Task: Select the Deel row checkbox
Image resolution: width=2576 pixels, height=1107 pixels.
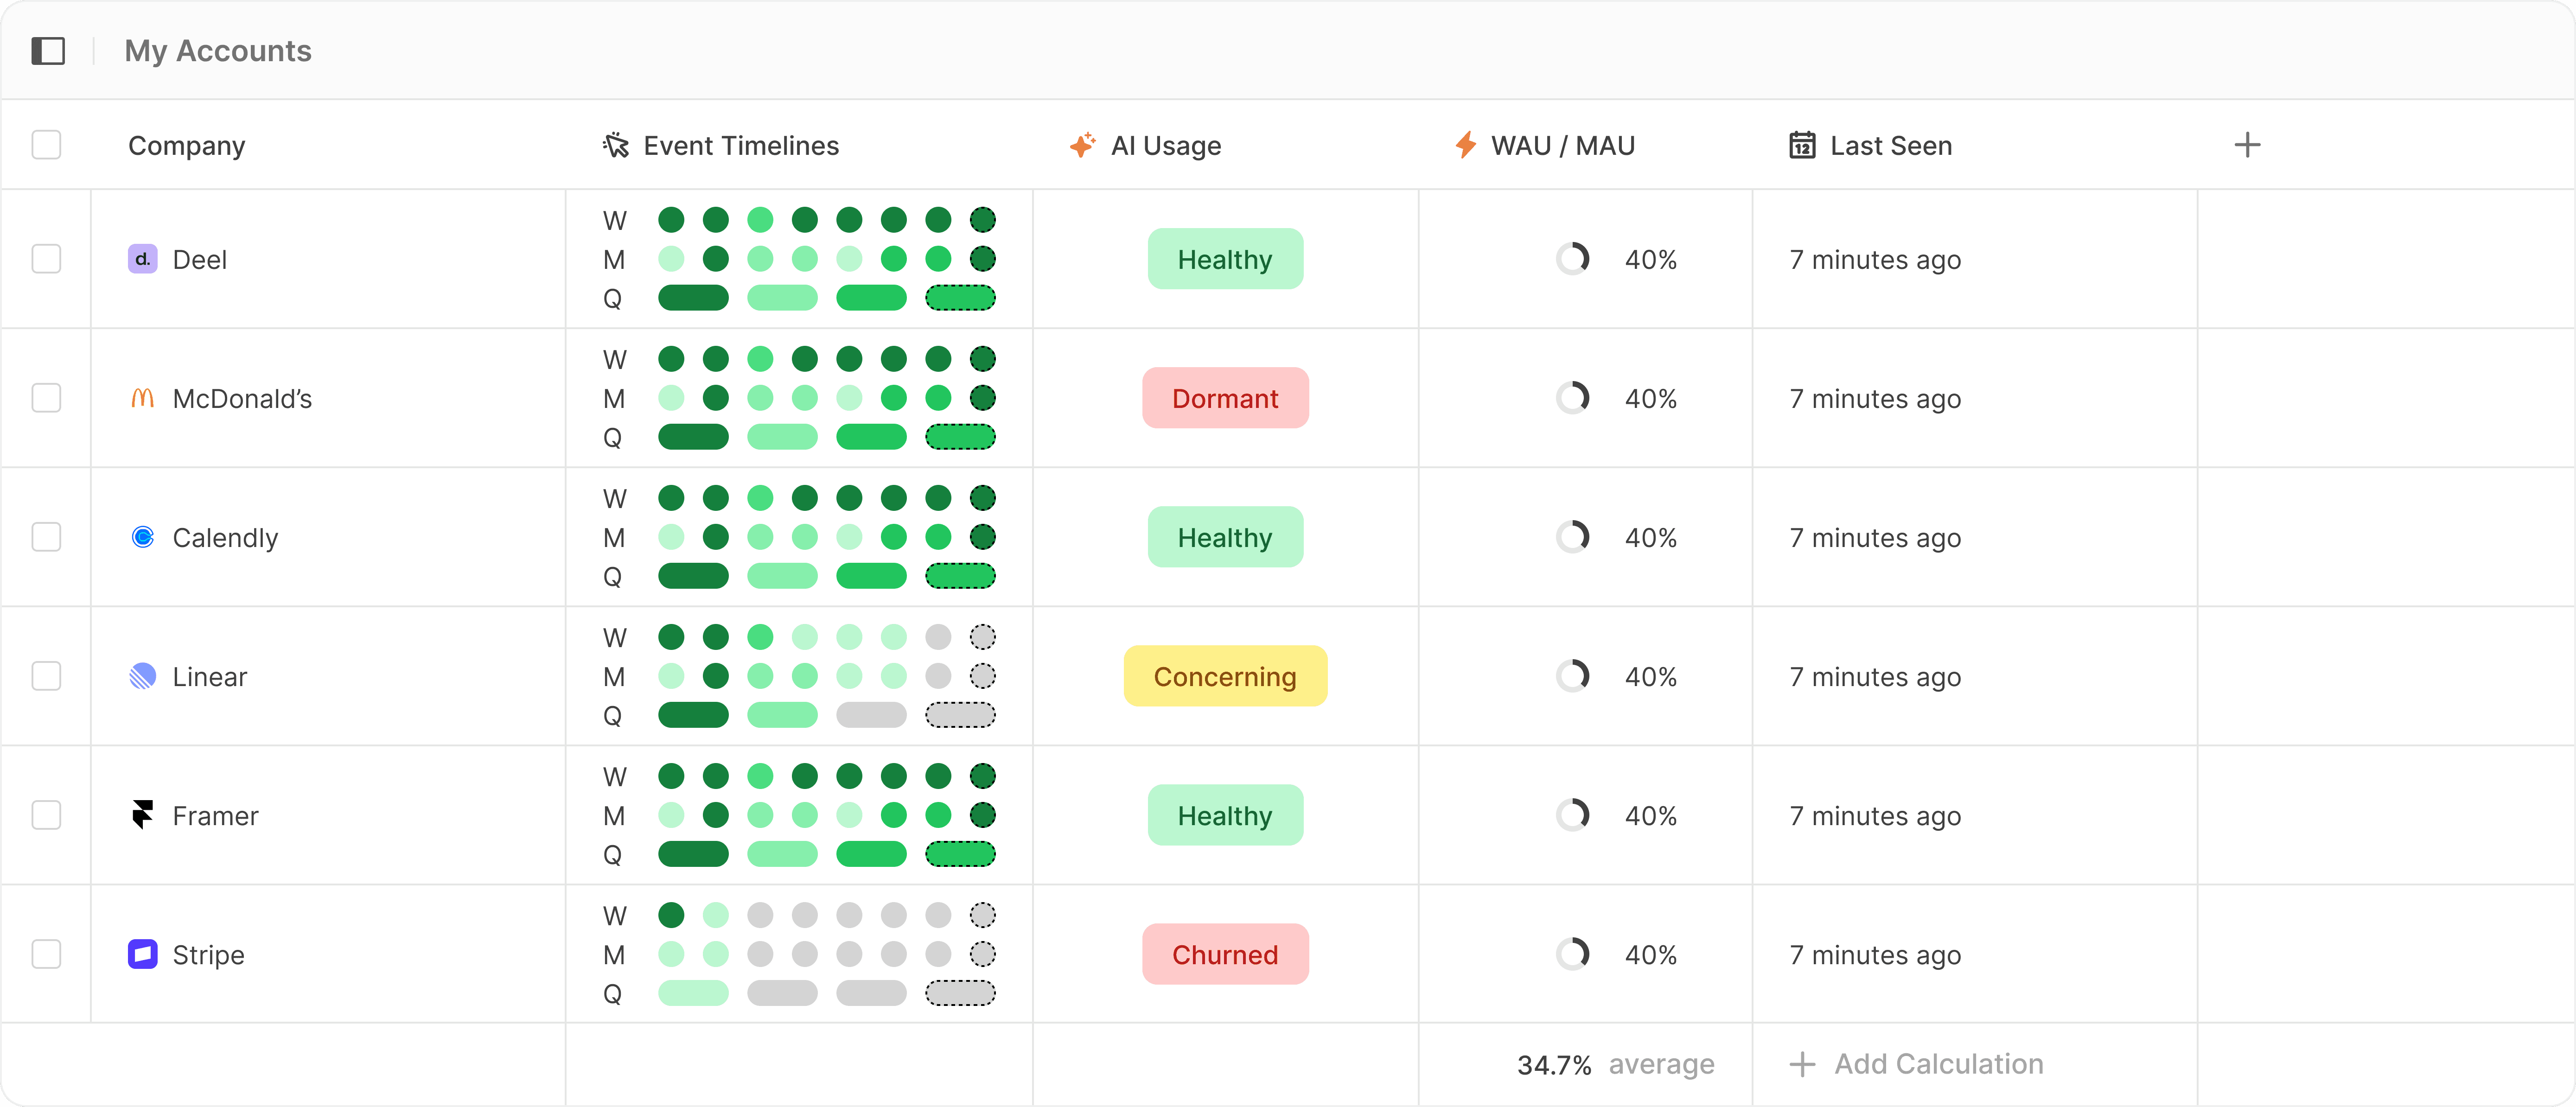Action: pyautogui.click(x=46, y=259)
